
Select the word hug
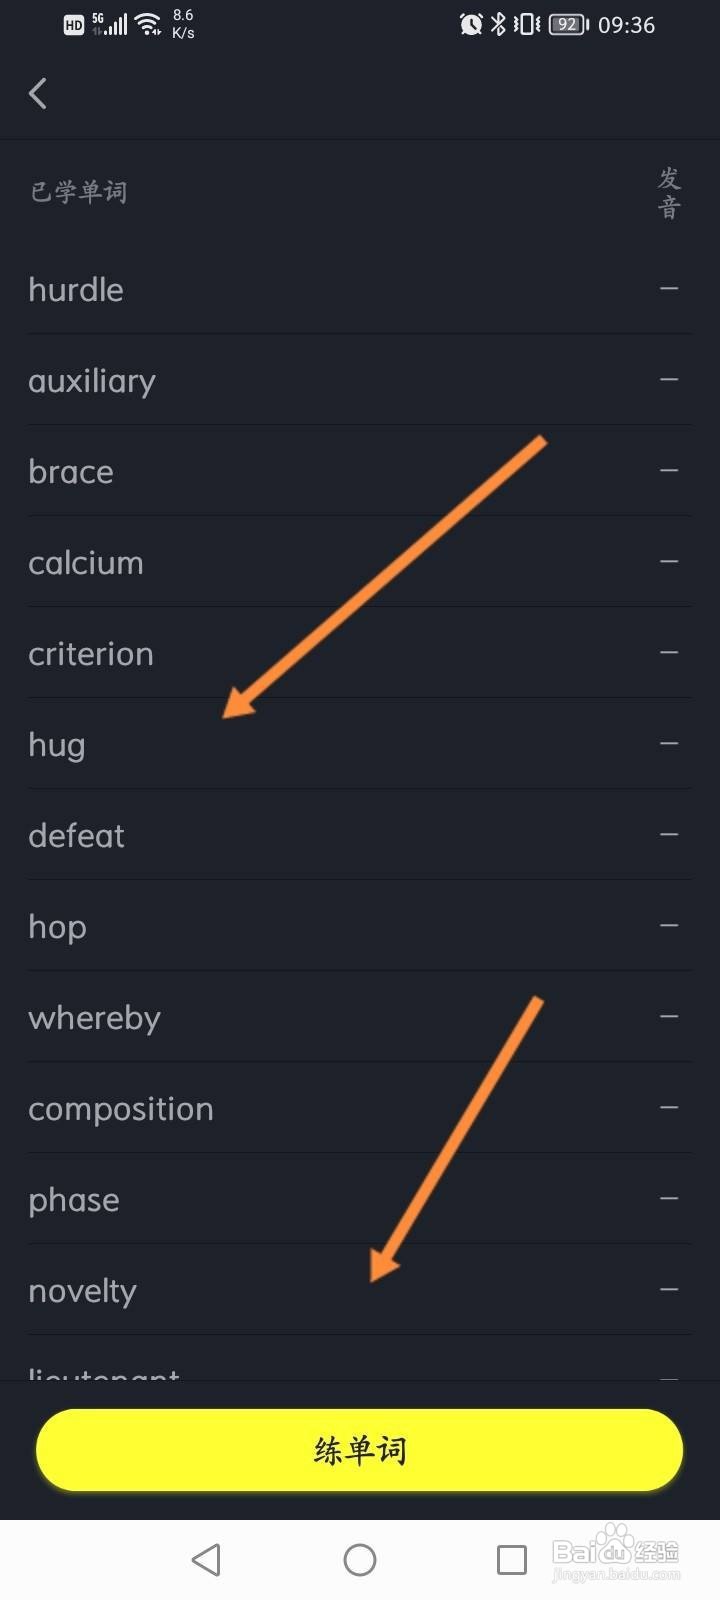(57, 747)
